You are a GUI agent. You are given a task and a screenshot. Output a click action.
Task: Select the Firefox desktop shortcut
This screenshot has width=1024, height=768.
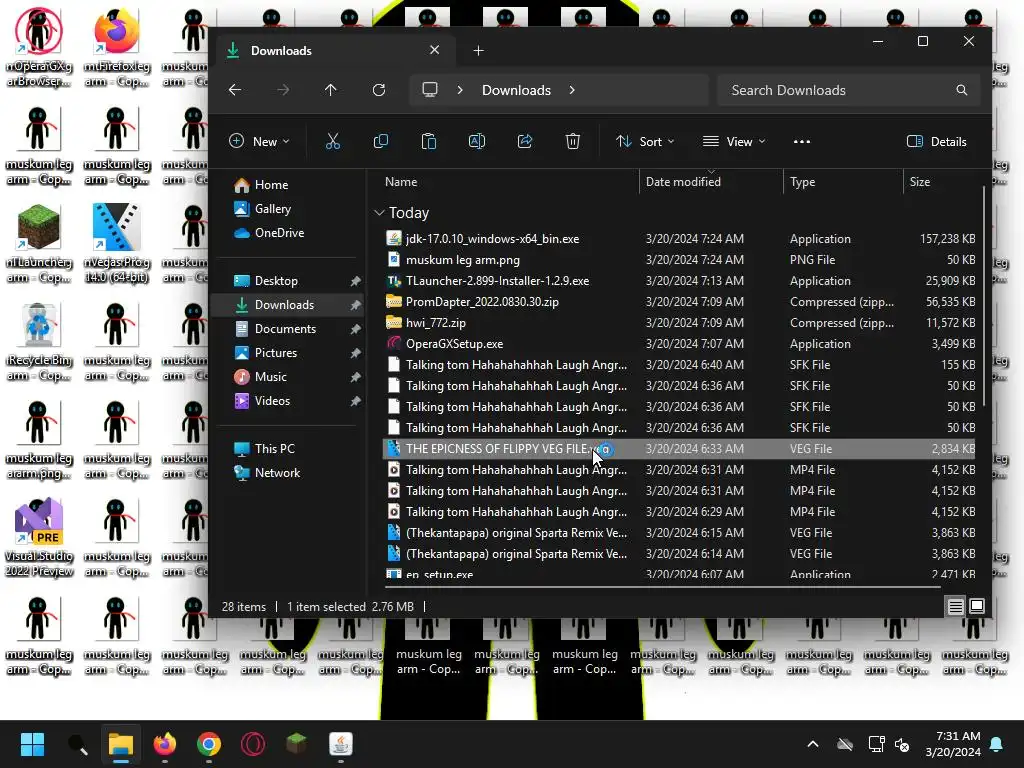(x=117, y=48)
